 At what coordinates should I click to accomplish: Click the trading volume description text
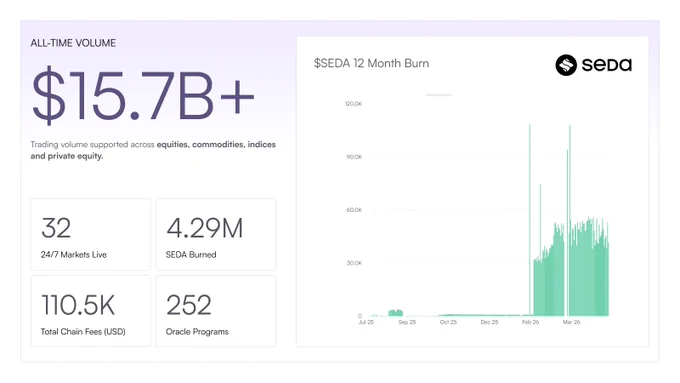click(153, 150)
